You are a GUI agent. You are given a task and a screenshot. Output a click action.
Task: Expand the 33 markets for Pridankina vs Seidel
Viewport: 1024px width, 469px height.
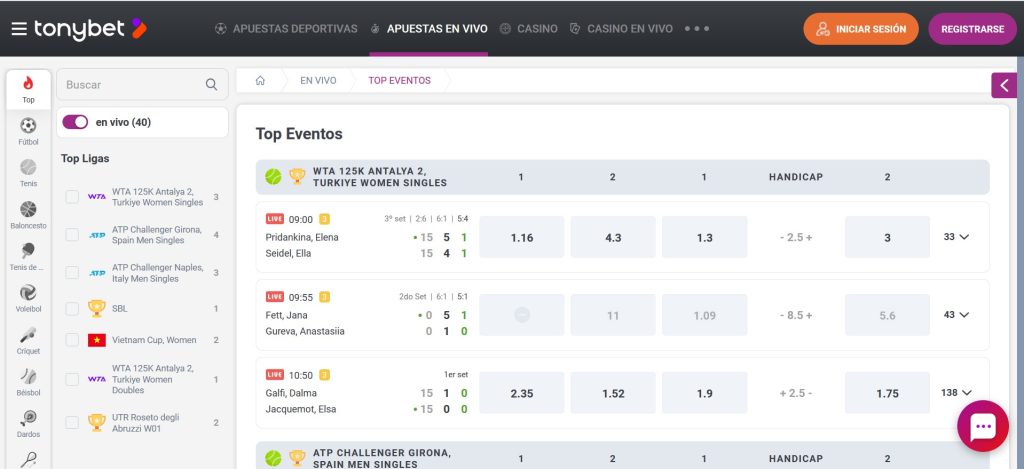click(x=957, y=237)
